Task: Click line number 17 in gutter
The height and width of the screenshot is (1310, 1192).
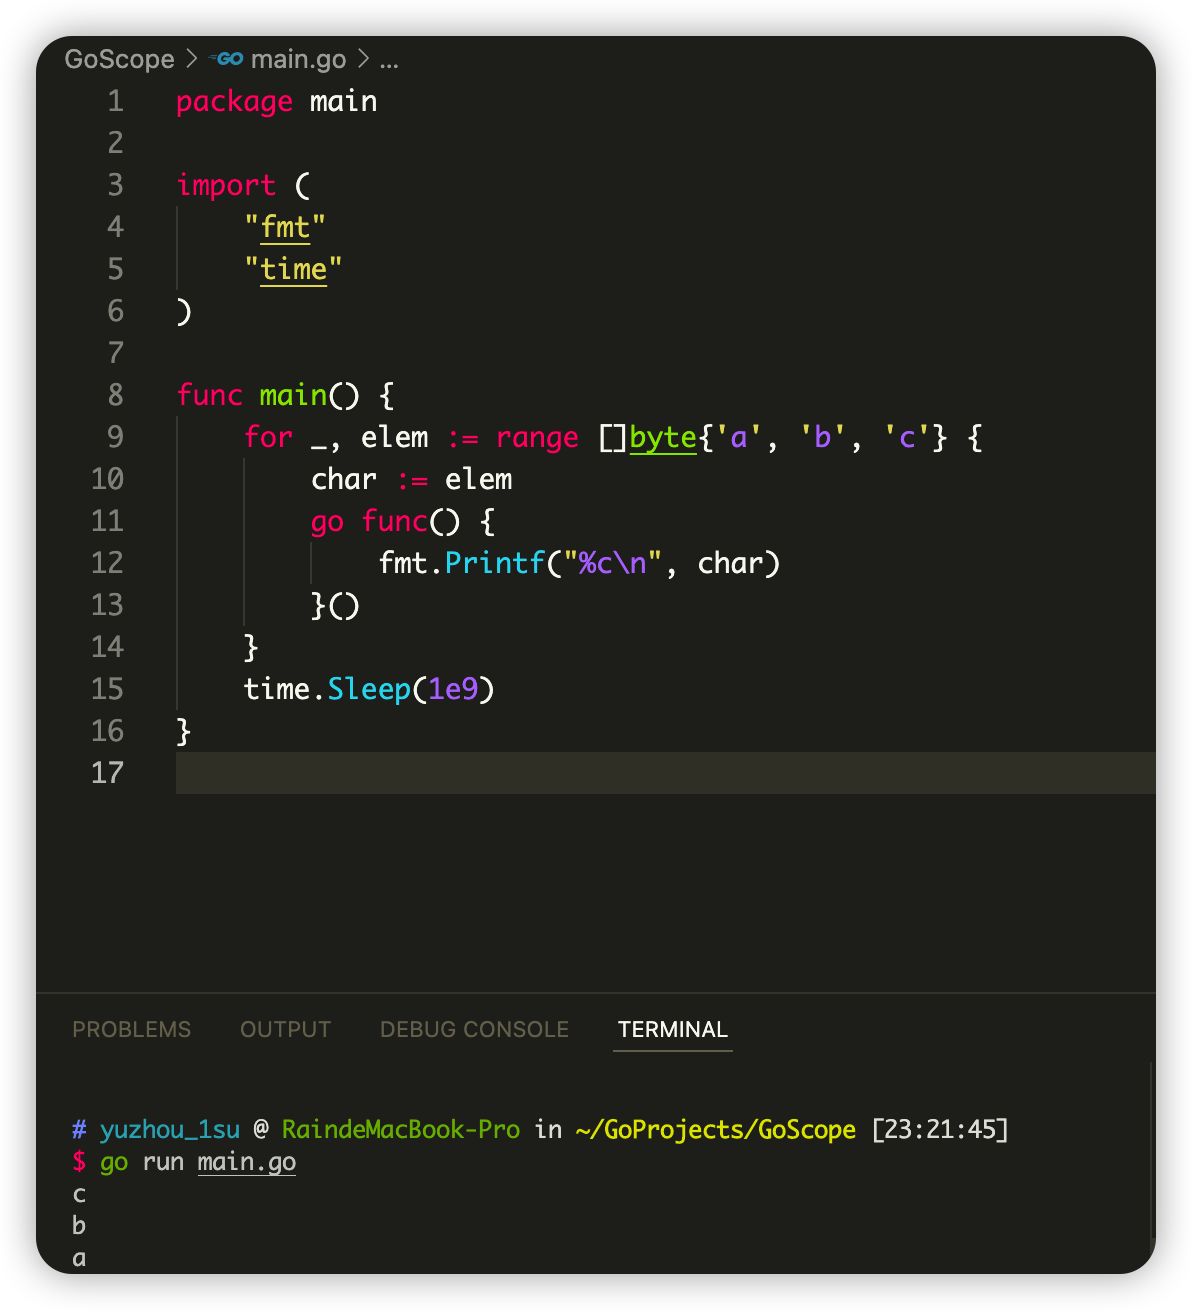Action: coord(107,773)
